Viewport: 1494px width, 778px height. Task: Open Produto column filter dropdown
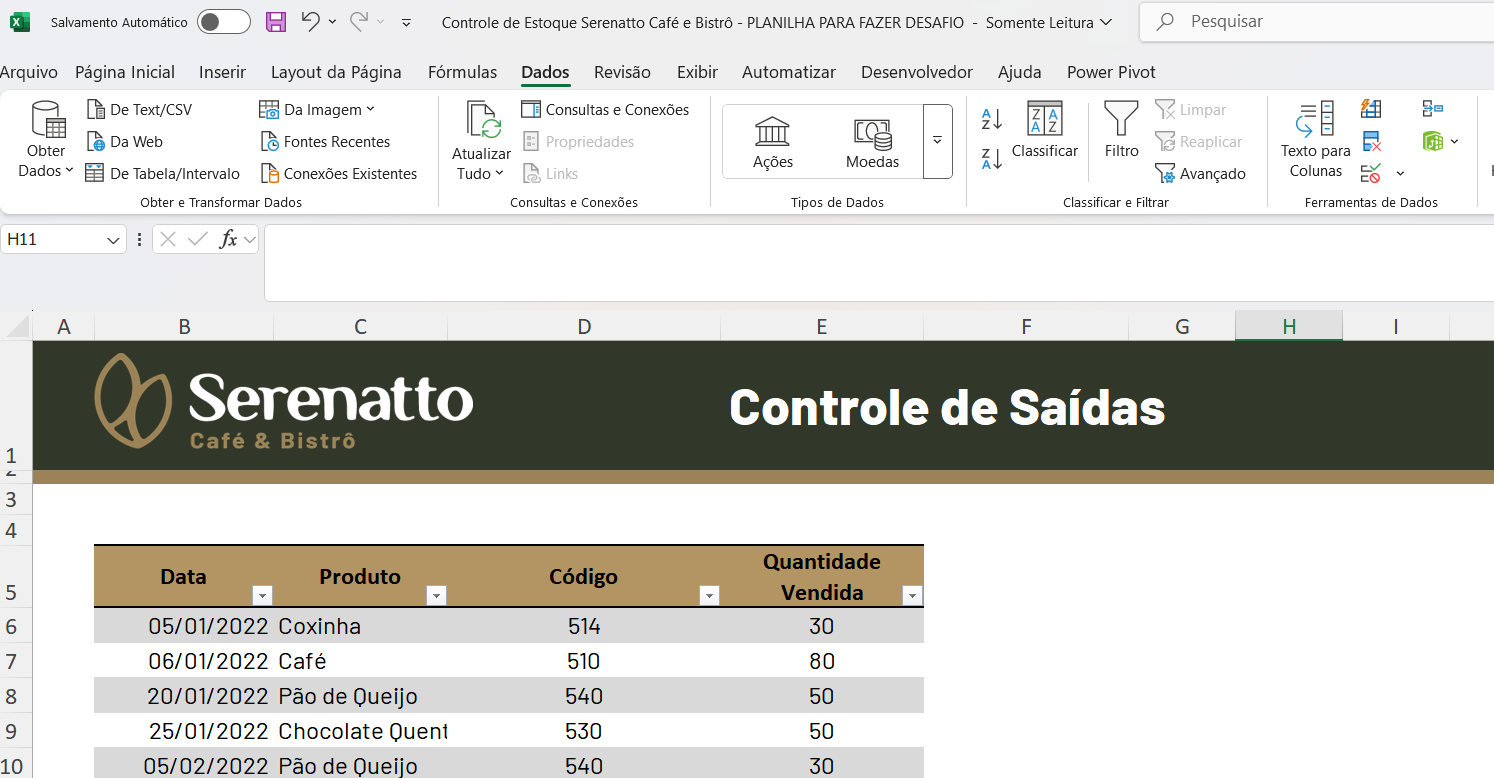click(436, 596)
